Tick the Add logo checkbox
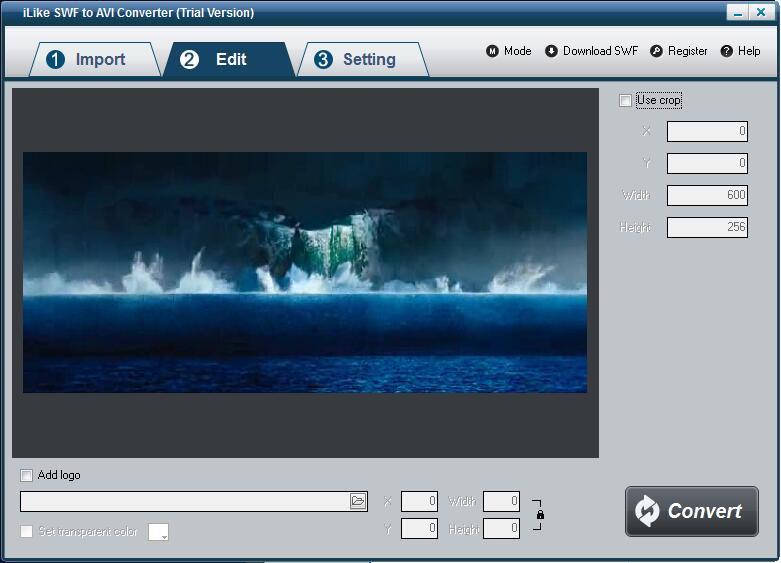The width and height of the screenshot is (781, 563). point(26,475)
